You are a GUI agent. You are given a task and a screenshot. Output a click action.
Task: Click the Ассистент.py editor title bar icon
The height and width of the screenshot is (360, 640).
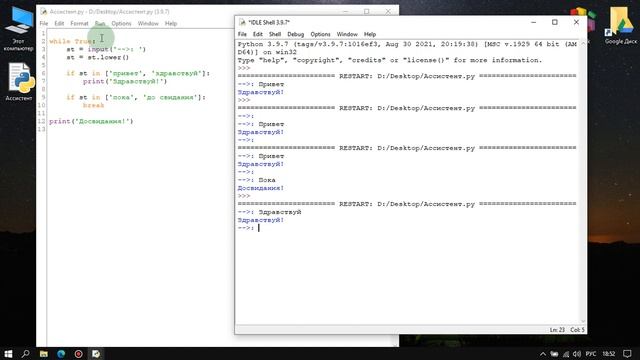[44, 11]
